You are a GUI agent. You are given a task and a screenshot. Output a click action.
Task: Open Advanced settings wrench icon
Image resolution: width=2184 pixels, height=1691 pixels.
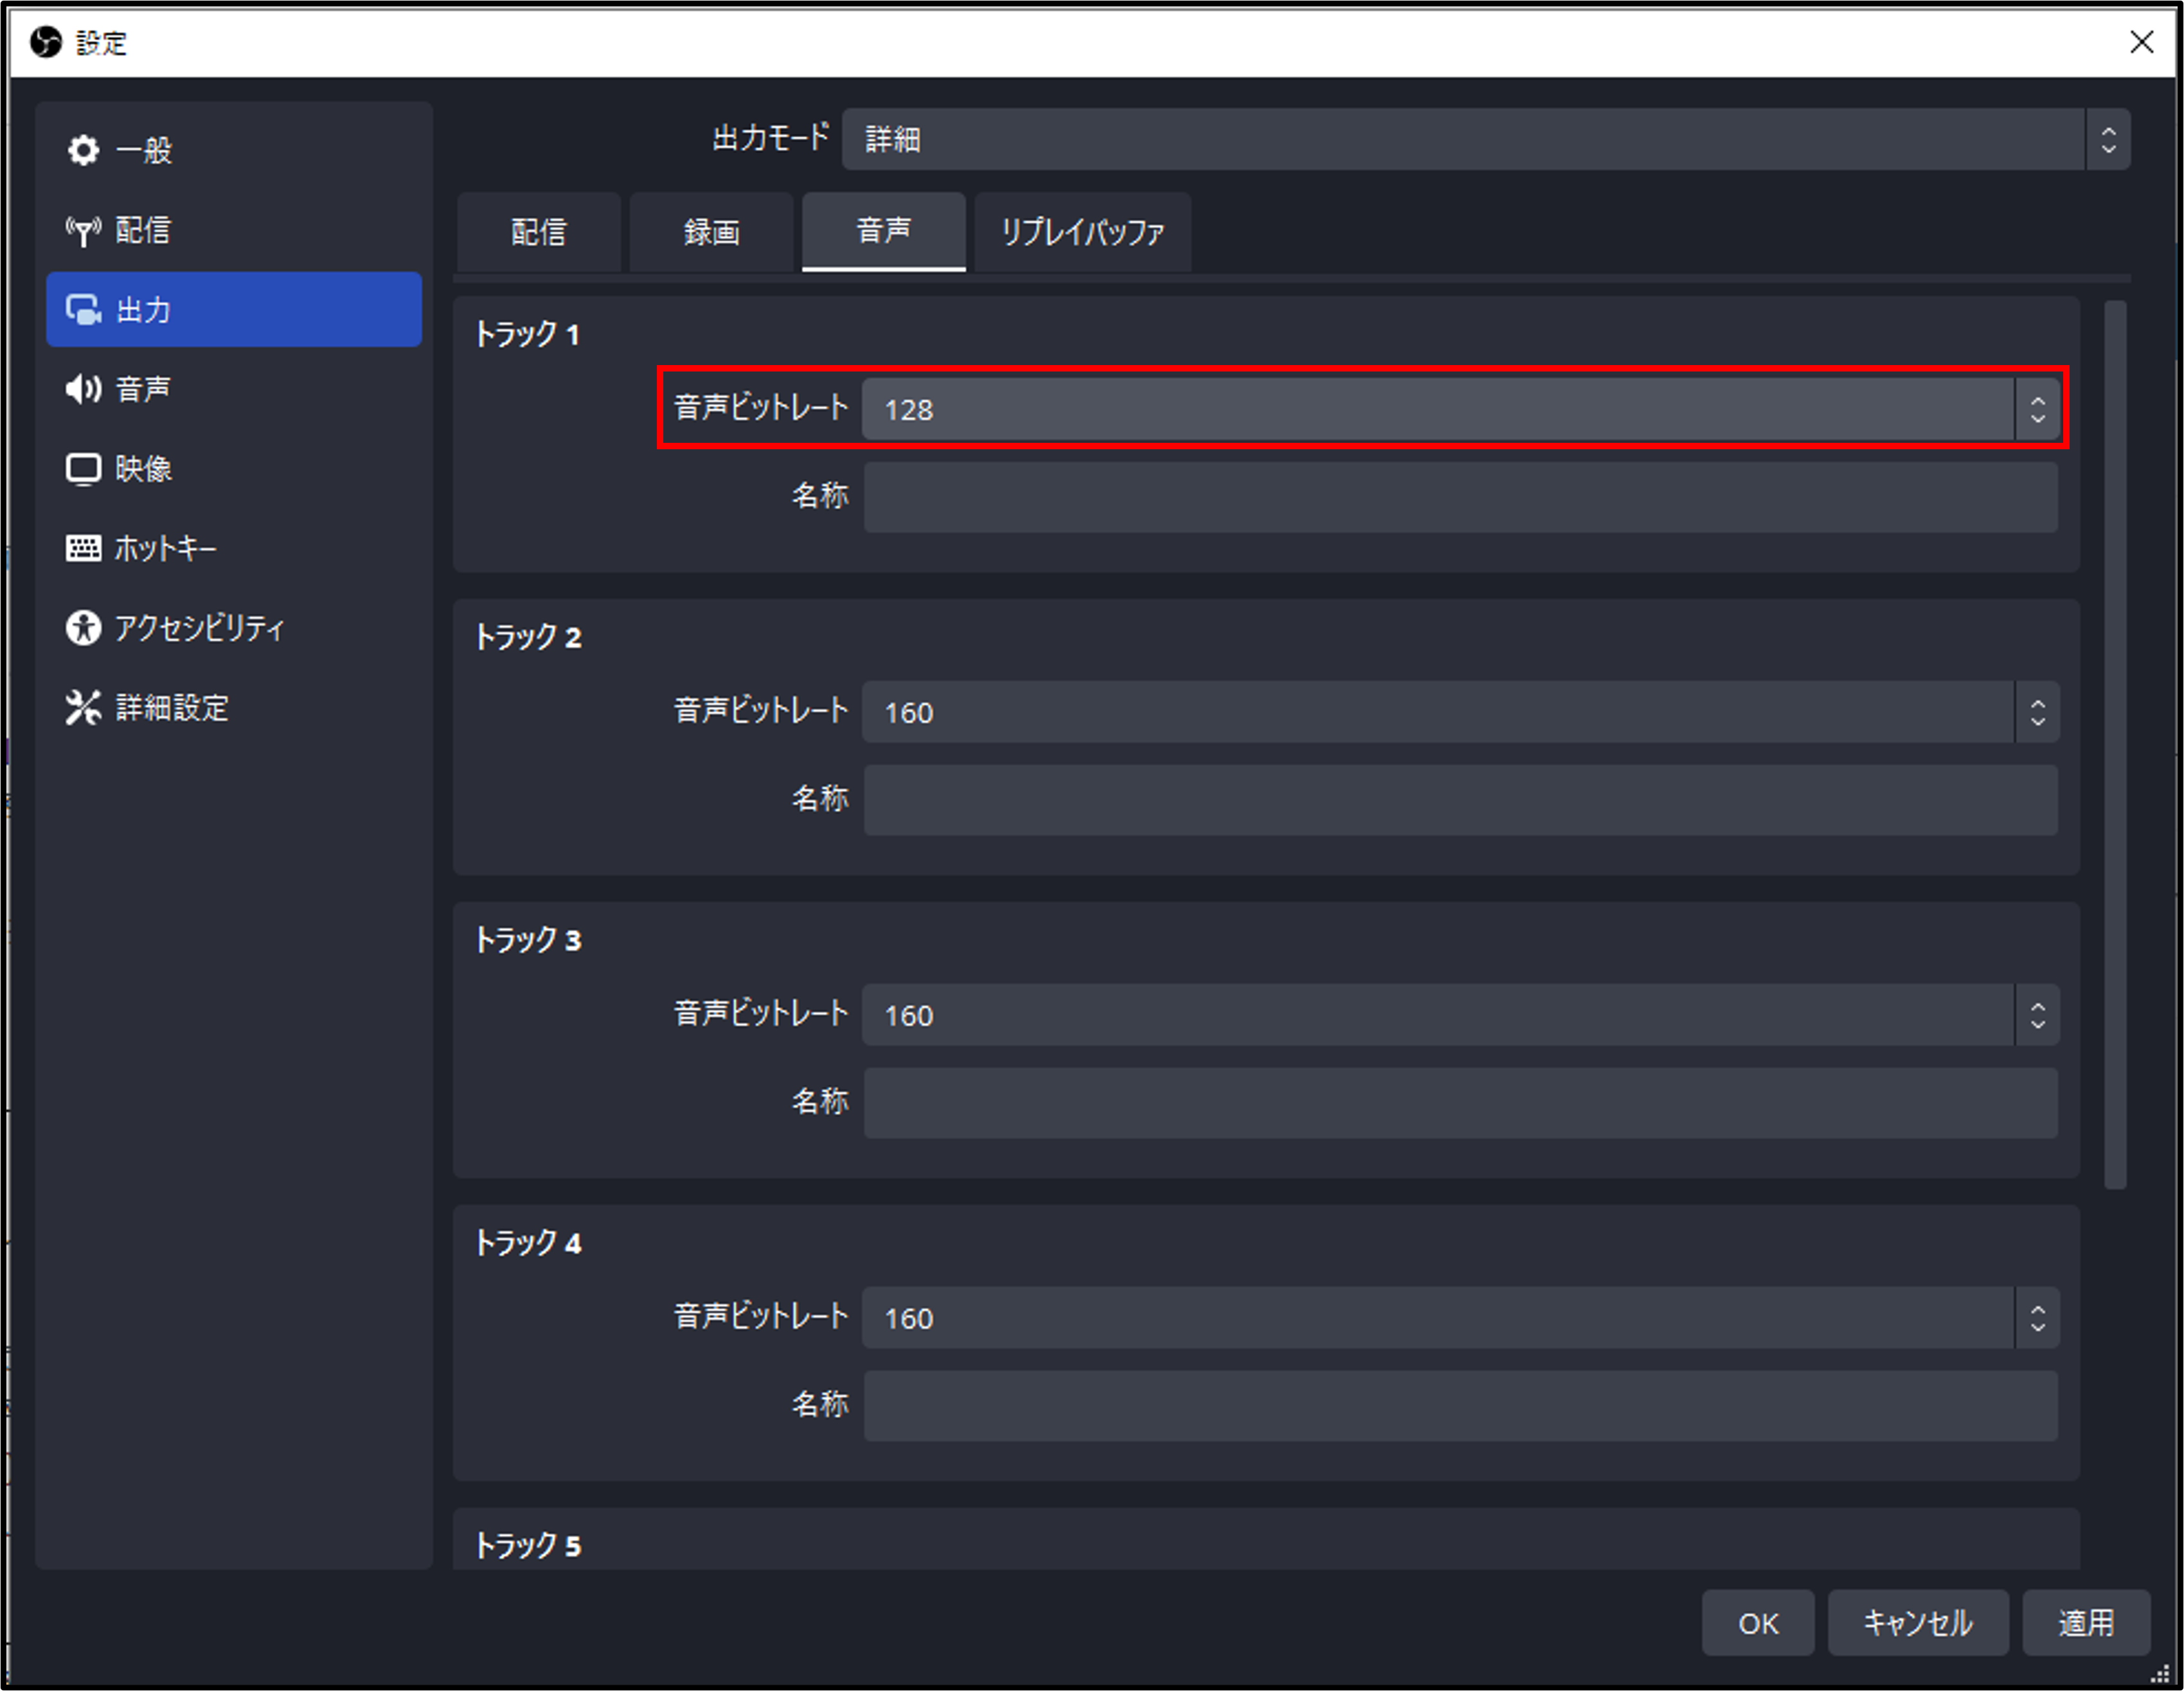coord(83,707)
